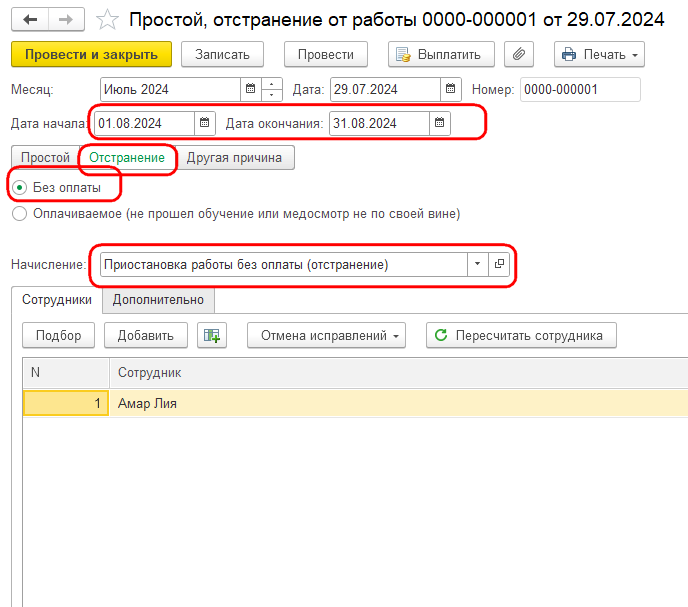The image size is (688, 607).
Task: Click the Дата окончания field 31.08.2024
Action: click(x=380, y=123)
